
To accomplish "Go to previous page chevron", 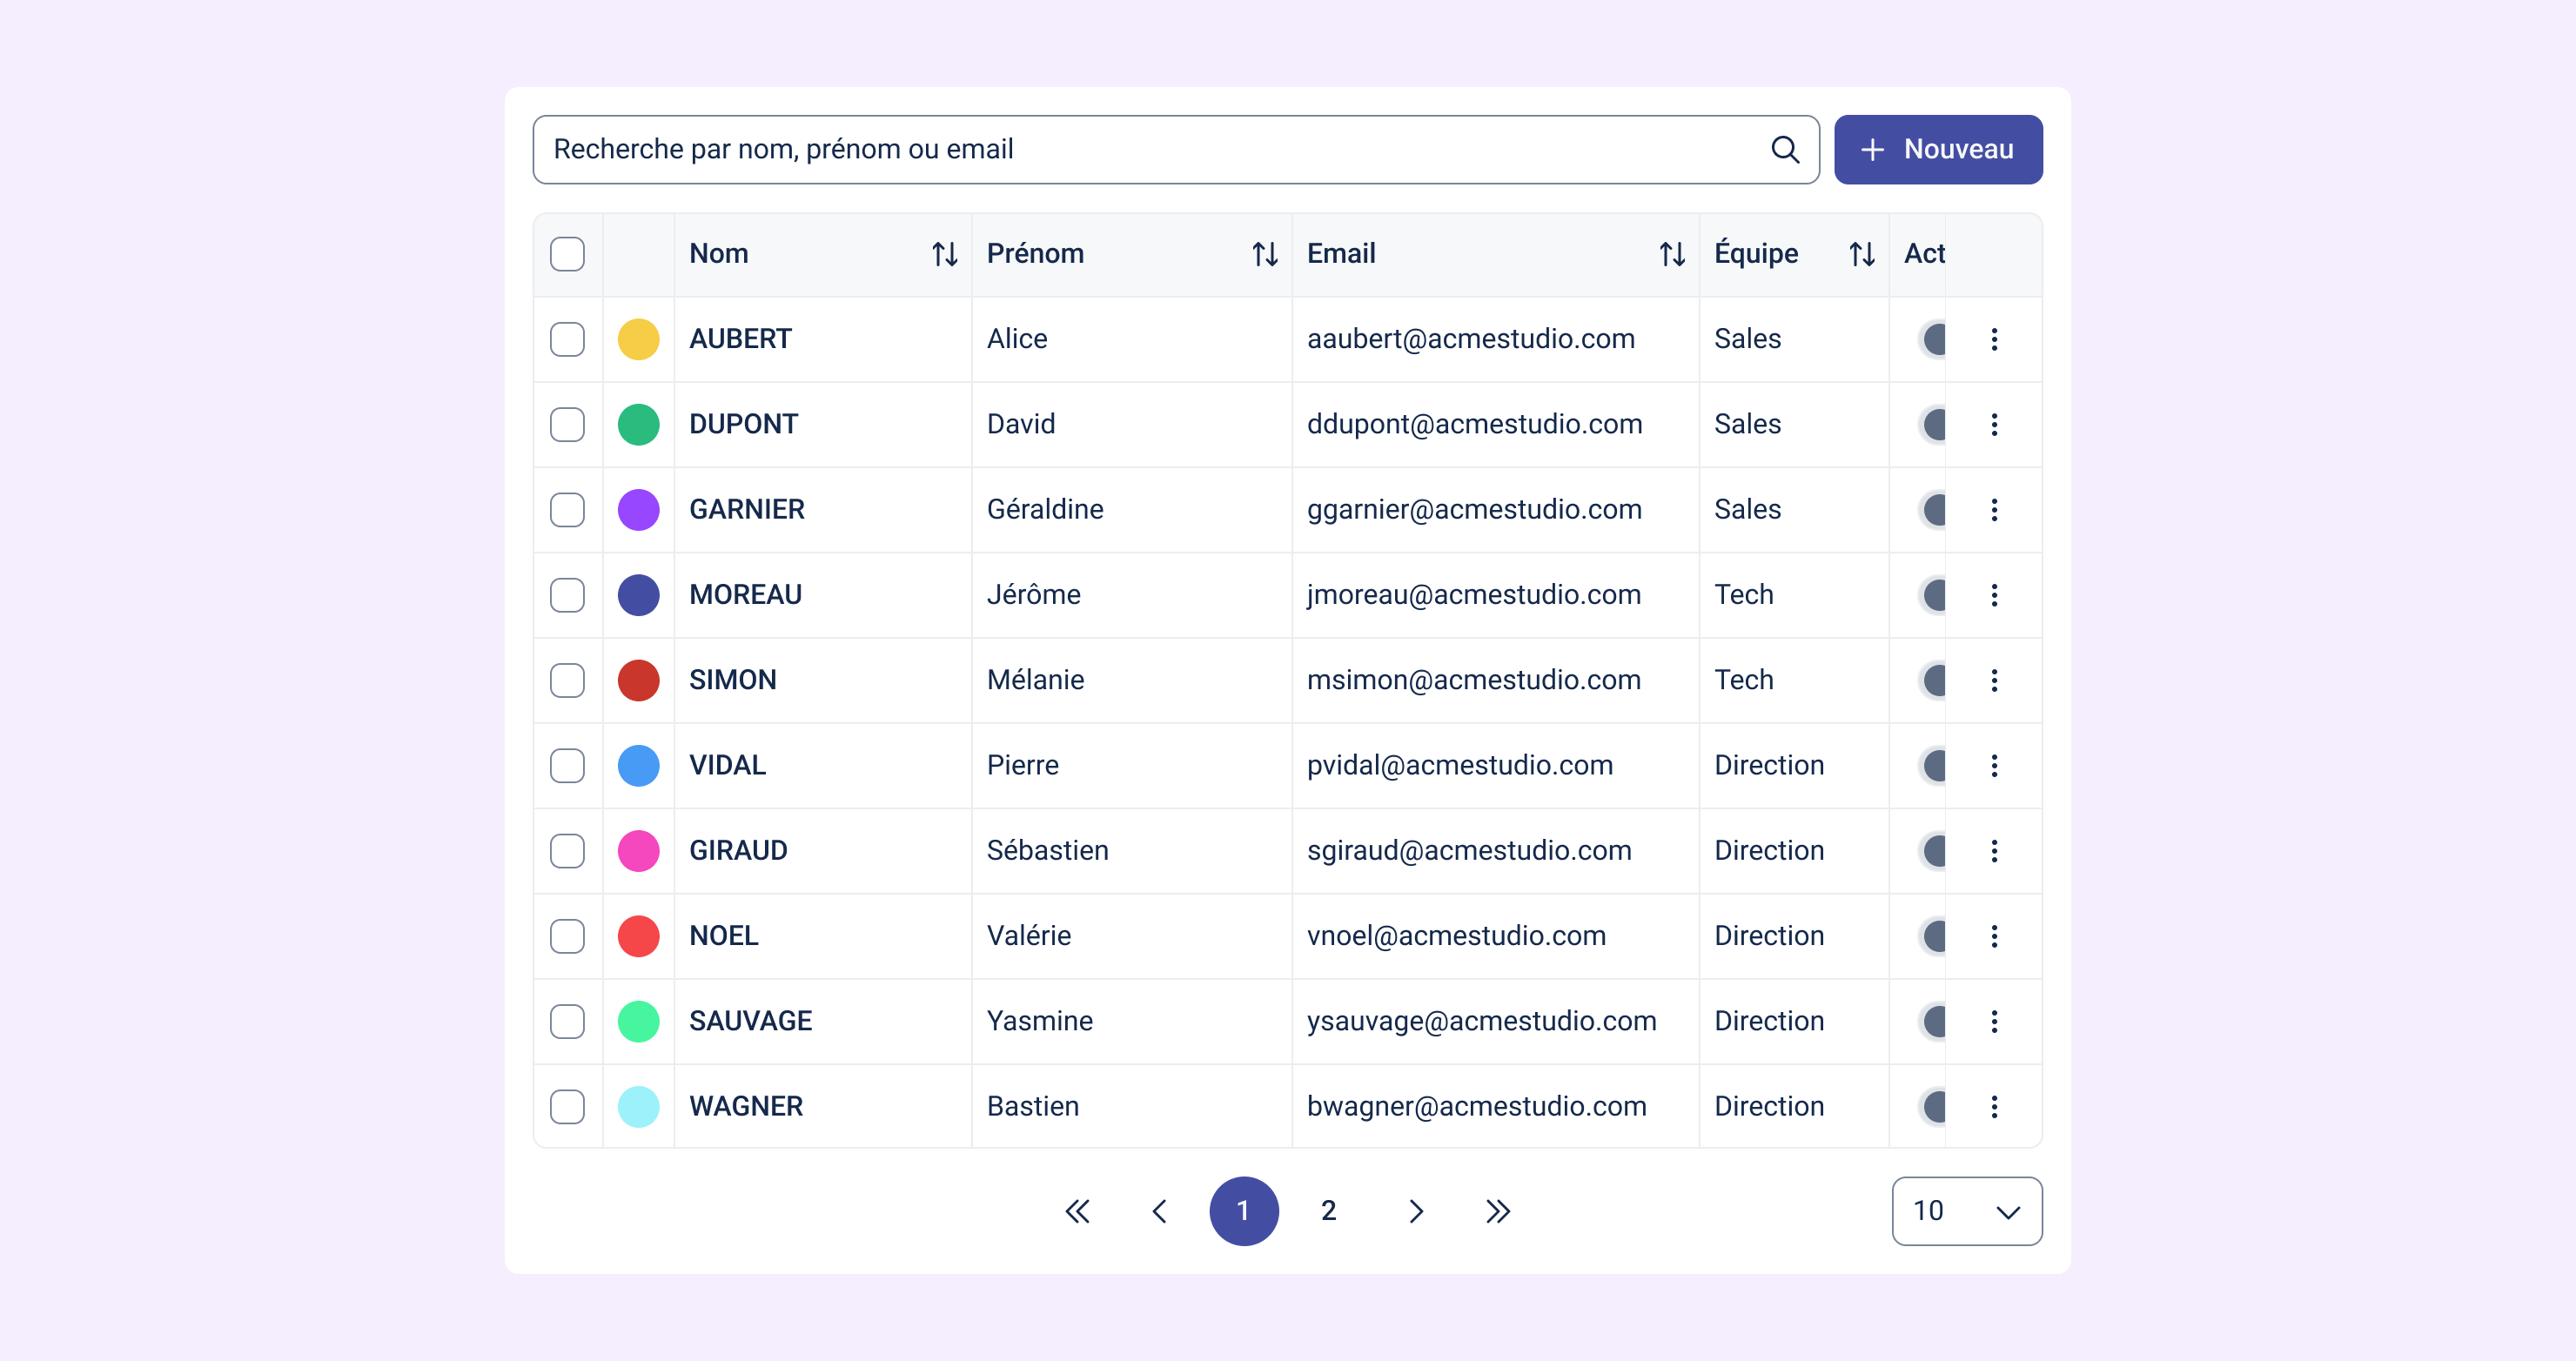I will coord(1159,1211).
